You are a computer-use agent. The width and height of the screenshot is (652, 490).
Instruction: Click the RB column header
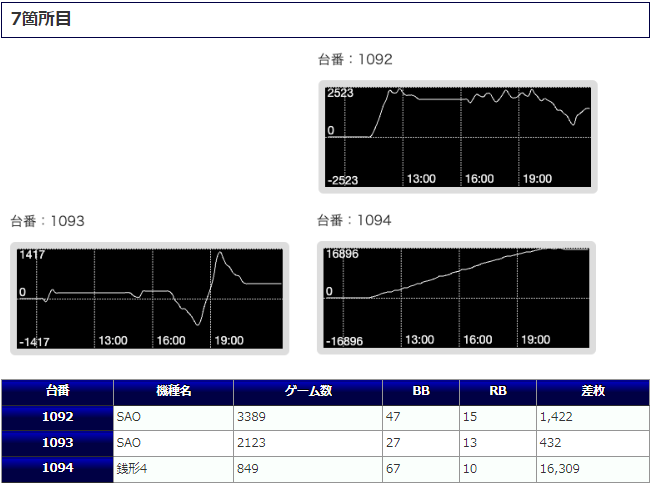tap(498, 392)
